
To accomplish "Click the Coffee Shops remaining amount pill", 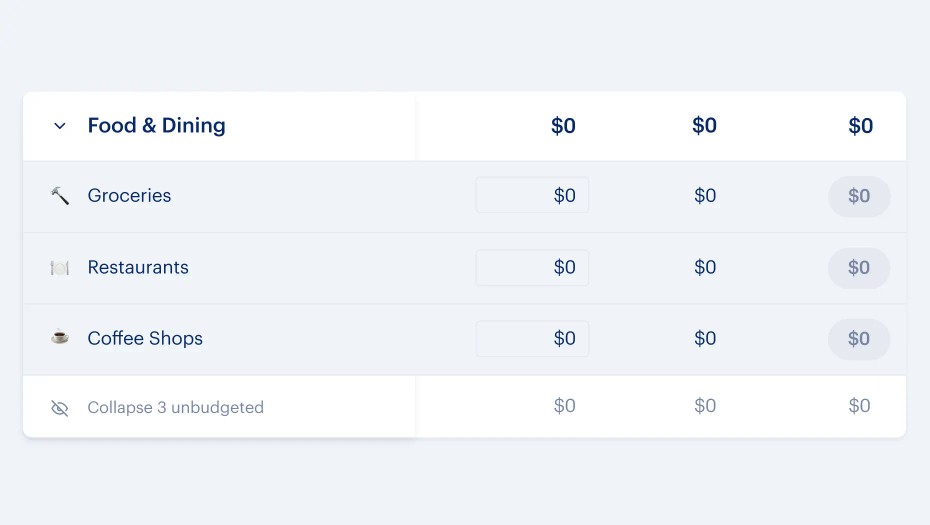I will click(x=859, y=339).
